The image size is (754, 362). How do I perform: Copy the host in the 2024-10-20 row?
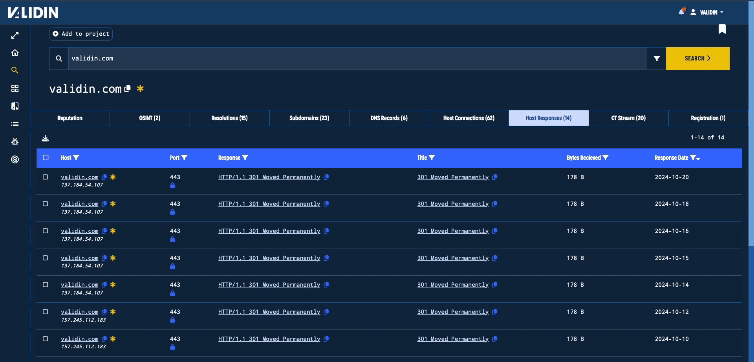point(104,177)
